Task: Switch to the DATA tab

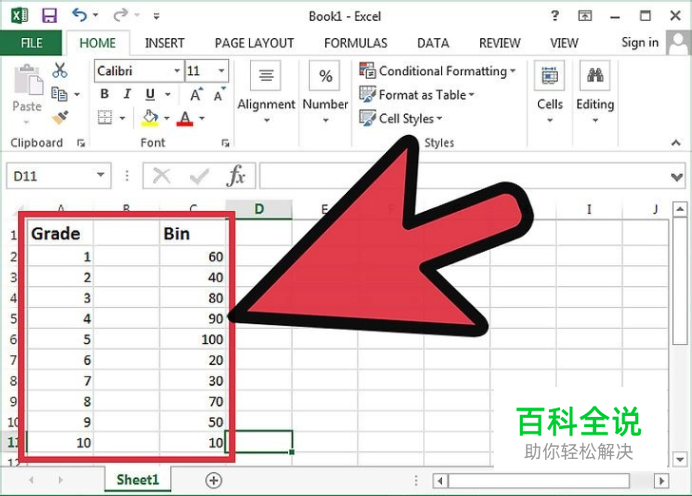Action: click(x=433, y=43)
